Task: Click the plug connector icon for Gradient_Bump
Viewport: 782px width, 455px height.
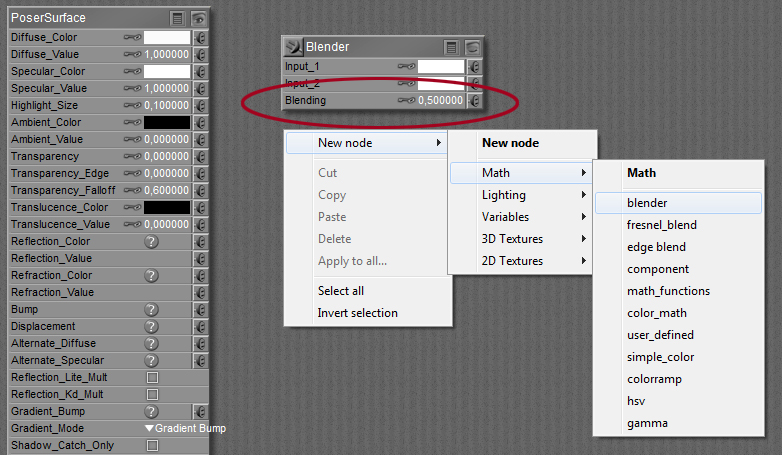Action: click(x=200, y=412)
